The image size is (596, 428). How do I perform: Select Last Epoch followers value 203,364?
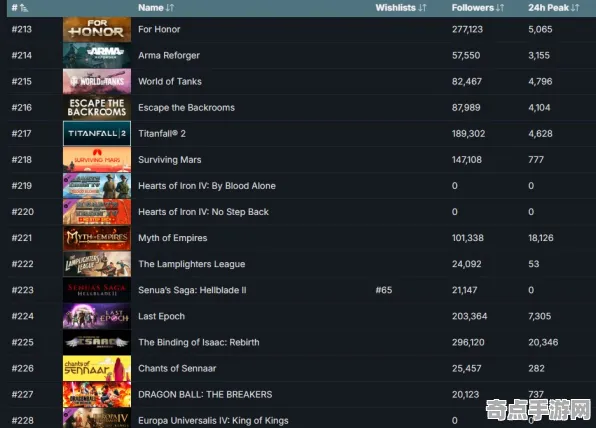[x=469, y=316]
